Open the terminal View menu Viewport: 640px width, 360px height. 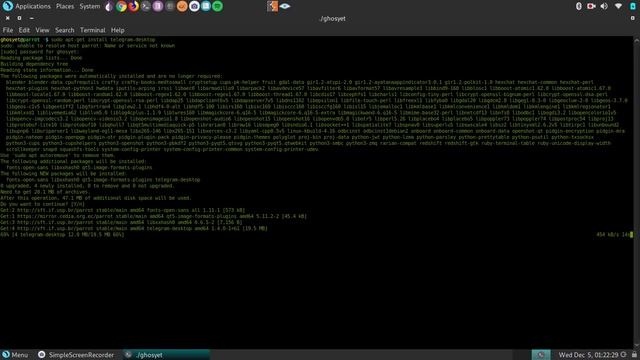point(42,30)
